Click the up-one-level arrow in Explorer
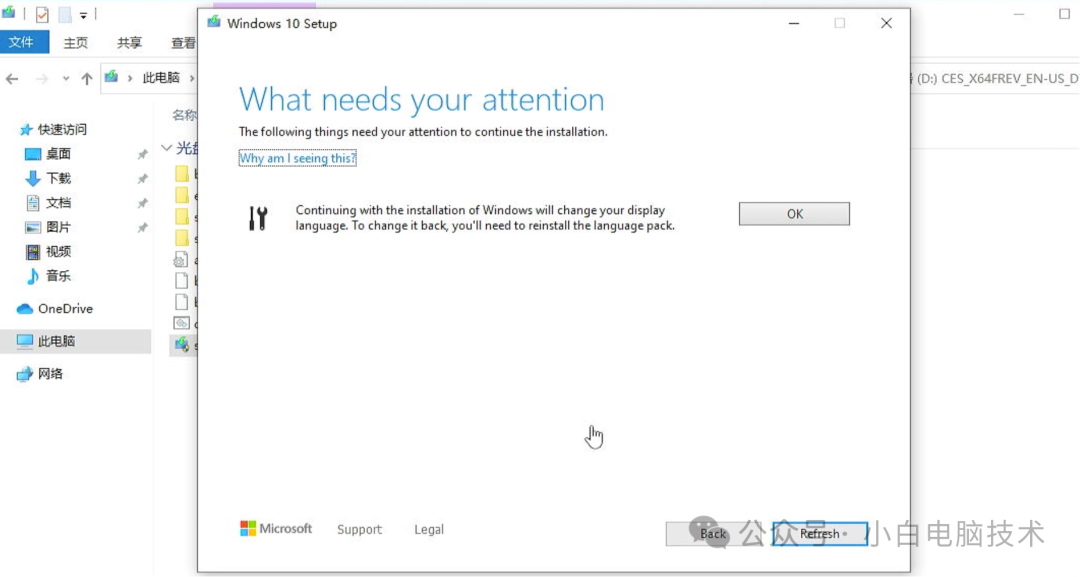1080x577 pixels. pyautogui.click(x=87, y=78)
